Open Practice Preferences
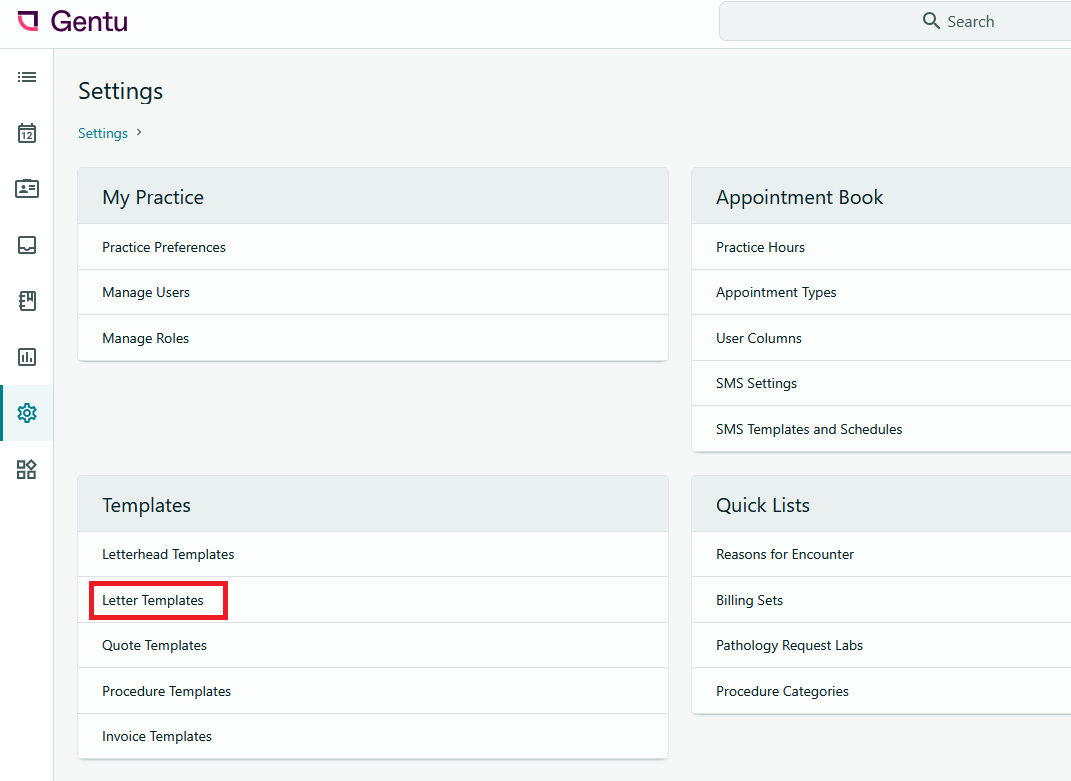The height and width of the screenshot is (781, 1071). point(164,247)
